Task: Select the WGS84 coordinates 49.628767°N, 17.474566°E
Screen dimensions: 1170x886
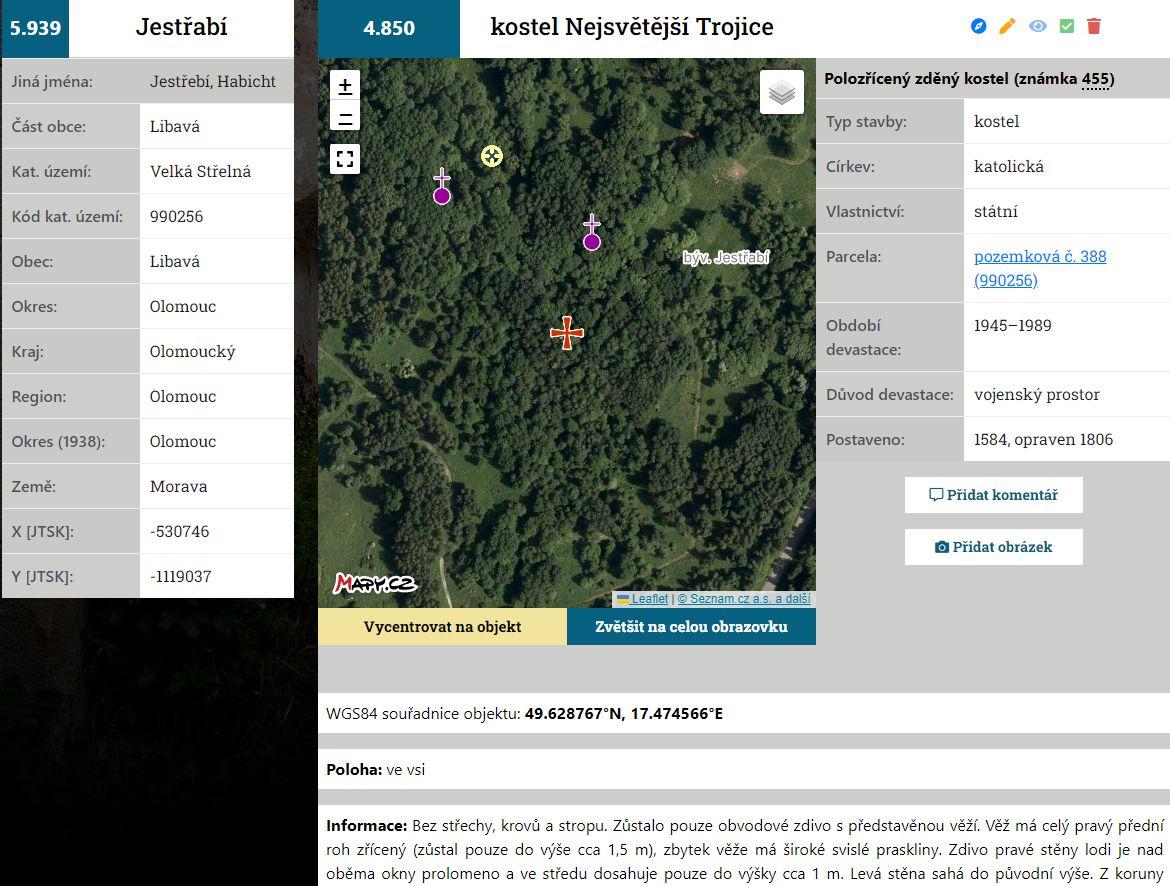Action: [x=624, y=714]
